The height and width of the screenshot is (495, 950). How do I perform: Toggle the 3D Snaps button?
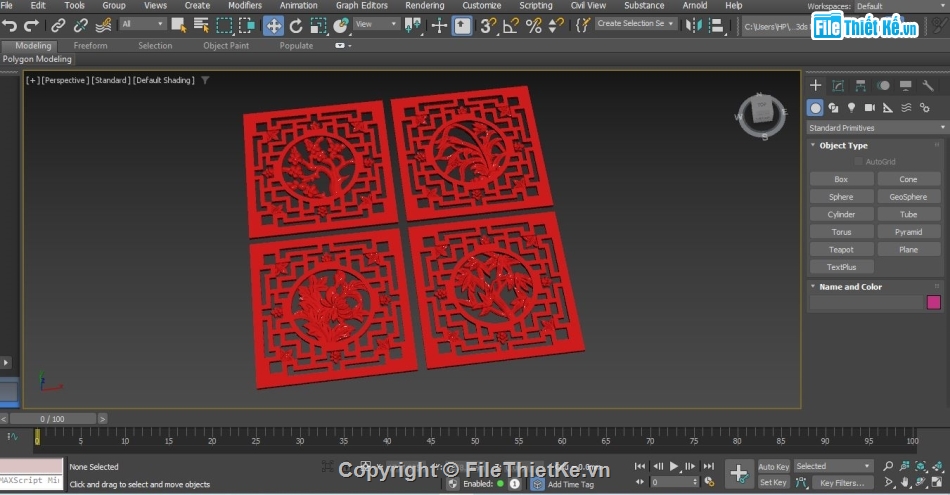click(x=488, y=25)
